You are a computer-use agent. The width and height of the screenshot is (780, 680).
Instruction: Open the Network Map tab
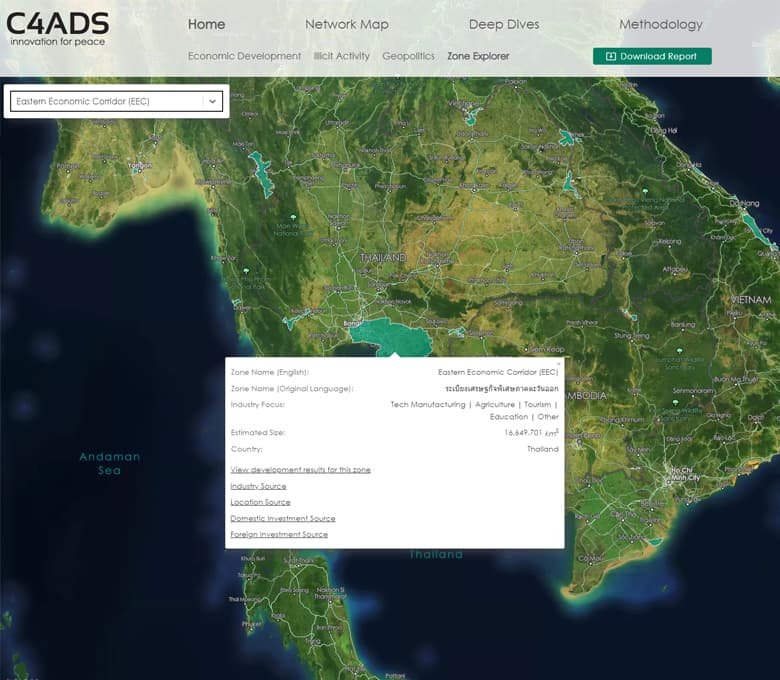click(346, 24)
